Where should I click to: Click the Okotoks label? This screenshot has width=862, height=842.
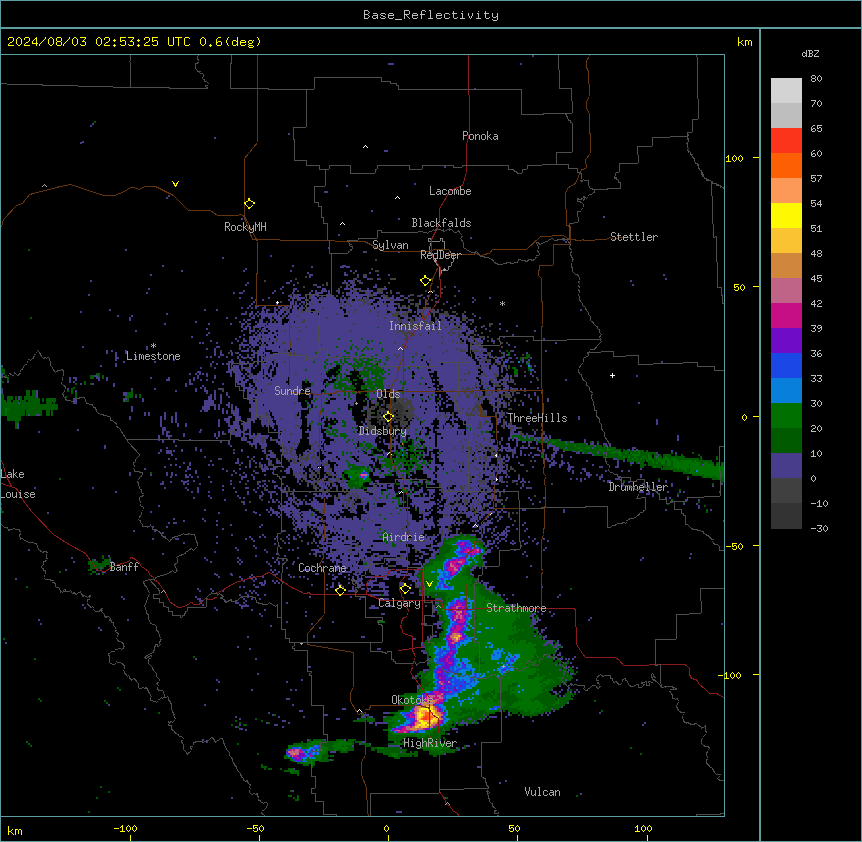pyautogui.click(x=412, y=700)
